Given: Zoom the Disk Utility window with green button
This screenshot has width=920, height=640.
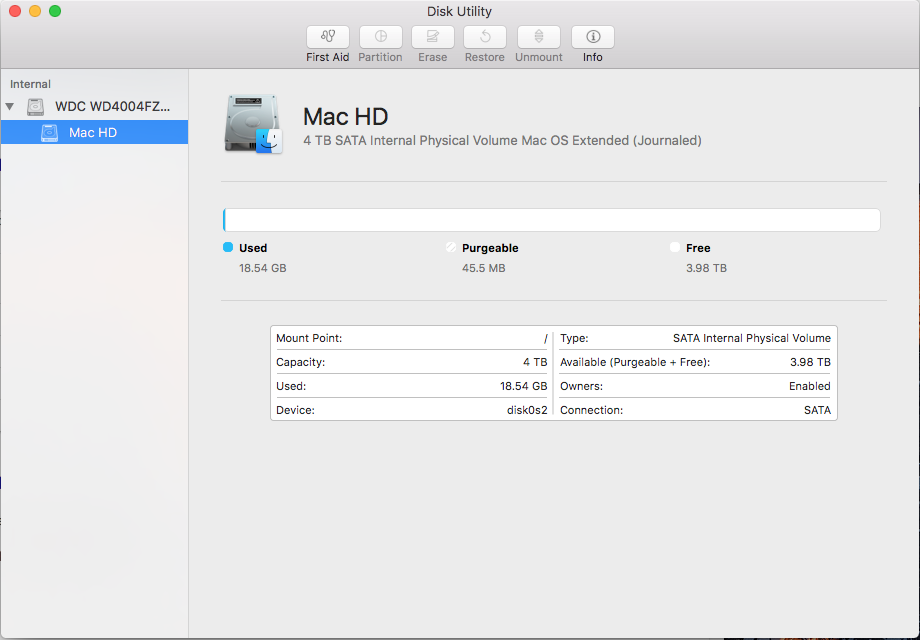Looking at the screenshot, I should pos(55,11).
